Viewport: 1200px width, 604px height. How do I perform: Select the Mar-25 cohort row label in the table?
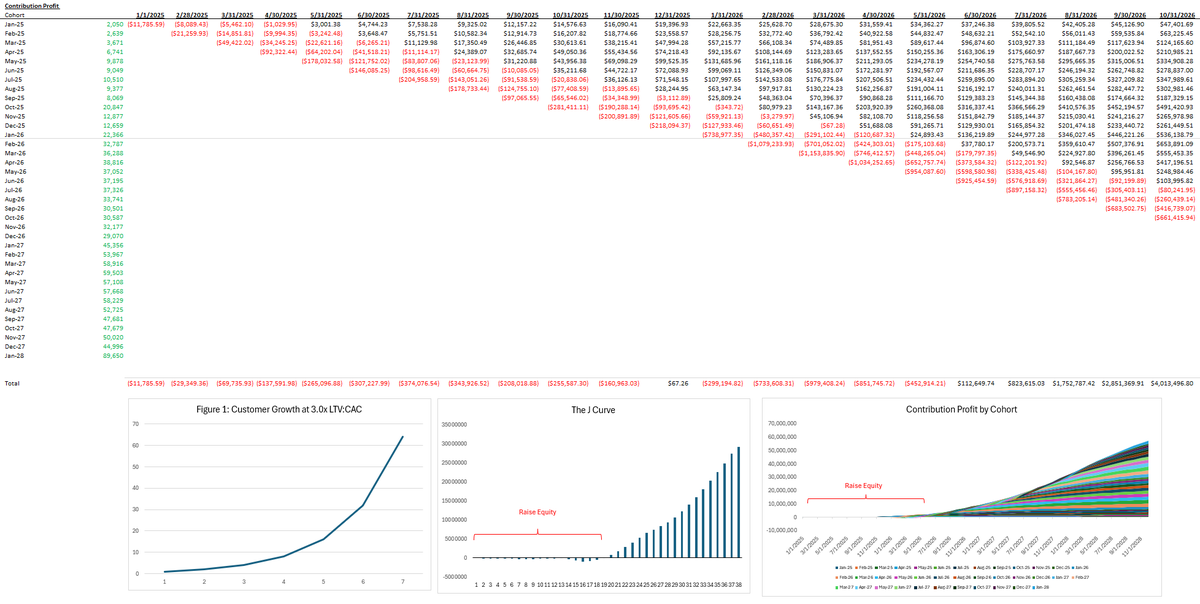click(x=15, y=43)
